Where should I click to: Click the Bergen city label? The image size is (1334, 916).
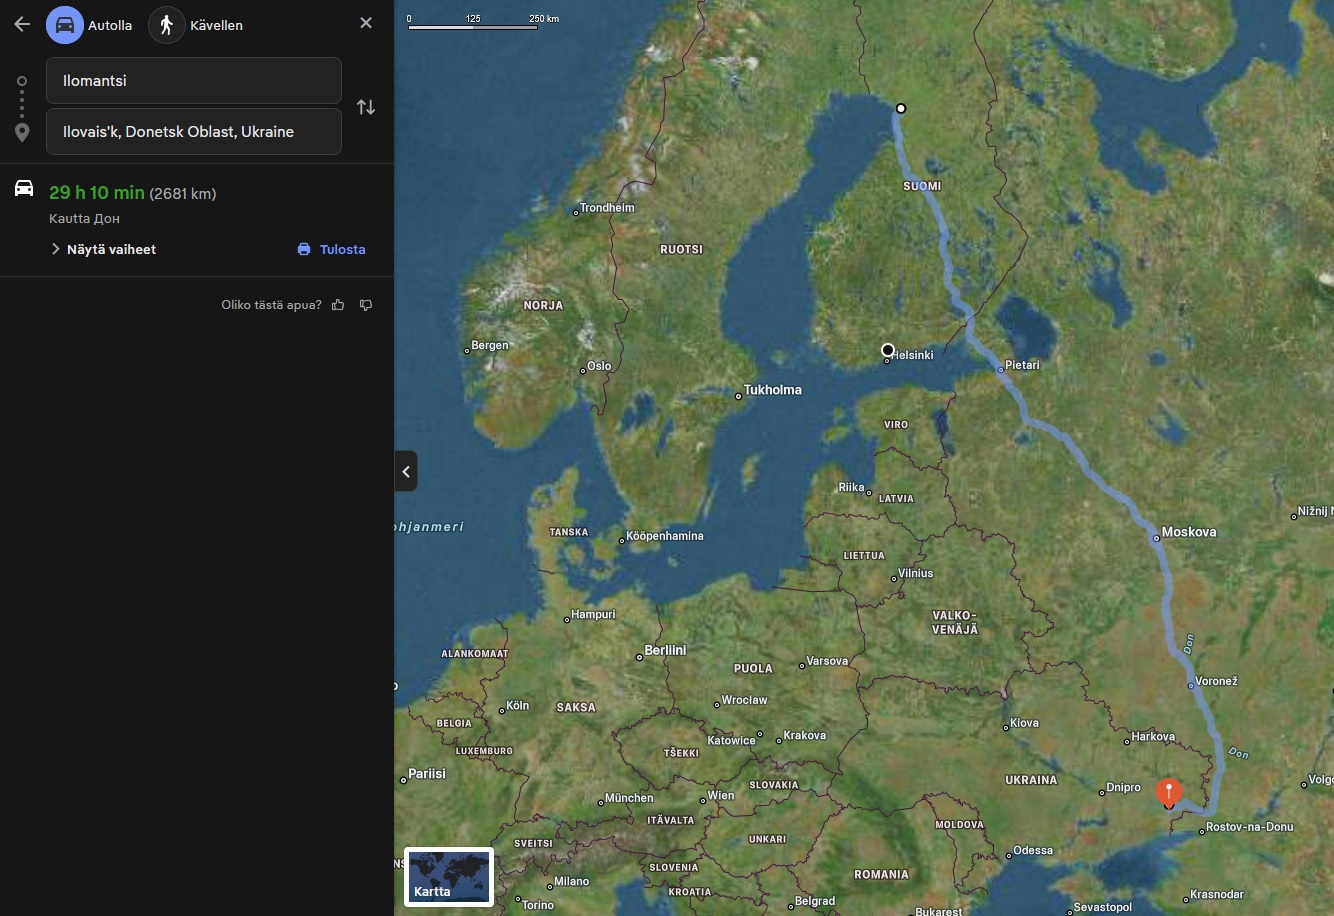click(490, 346)
